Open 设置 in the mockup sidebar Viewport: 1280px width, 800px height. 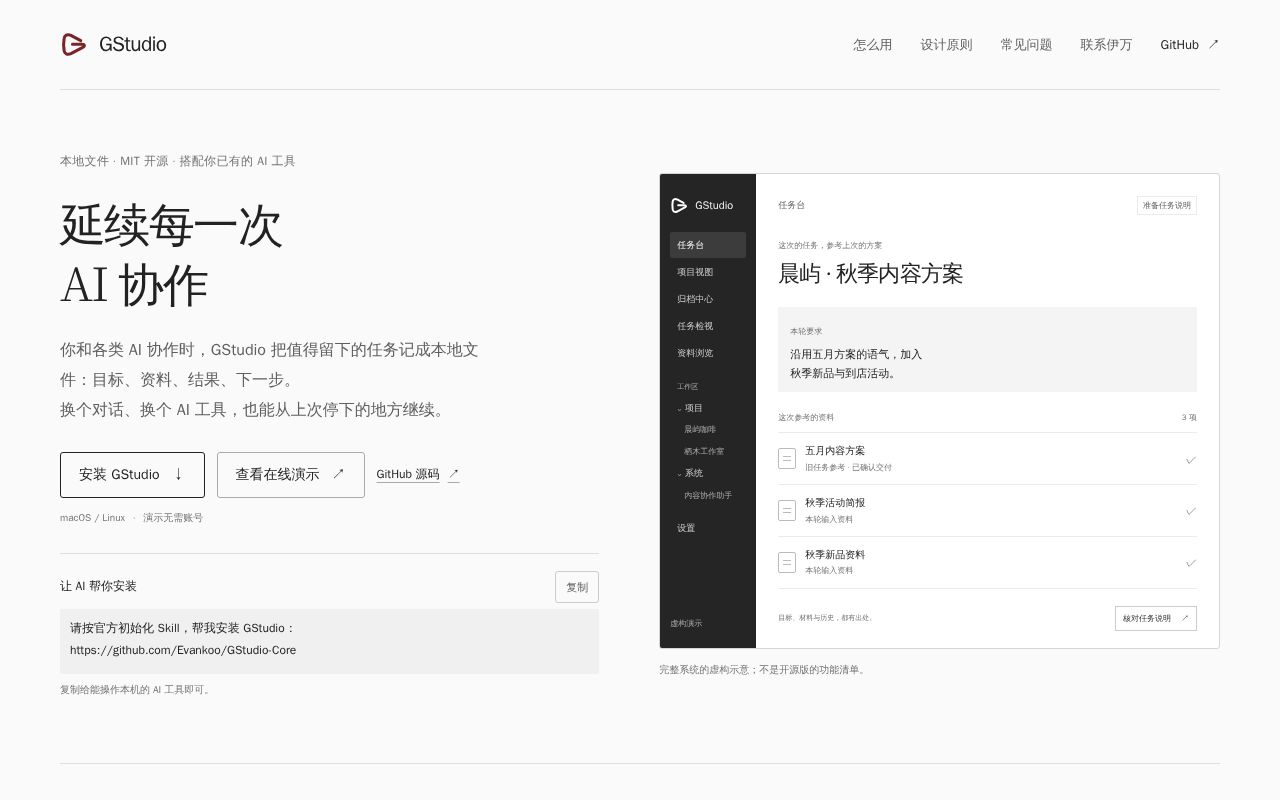click(x=686, y=528)
